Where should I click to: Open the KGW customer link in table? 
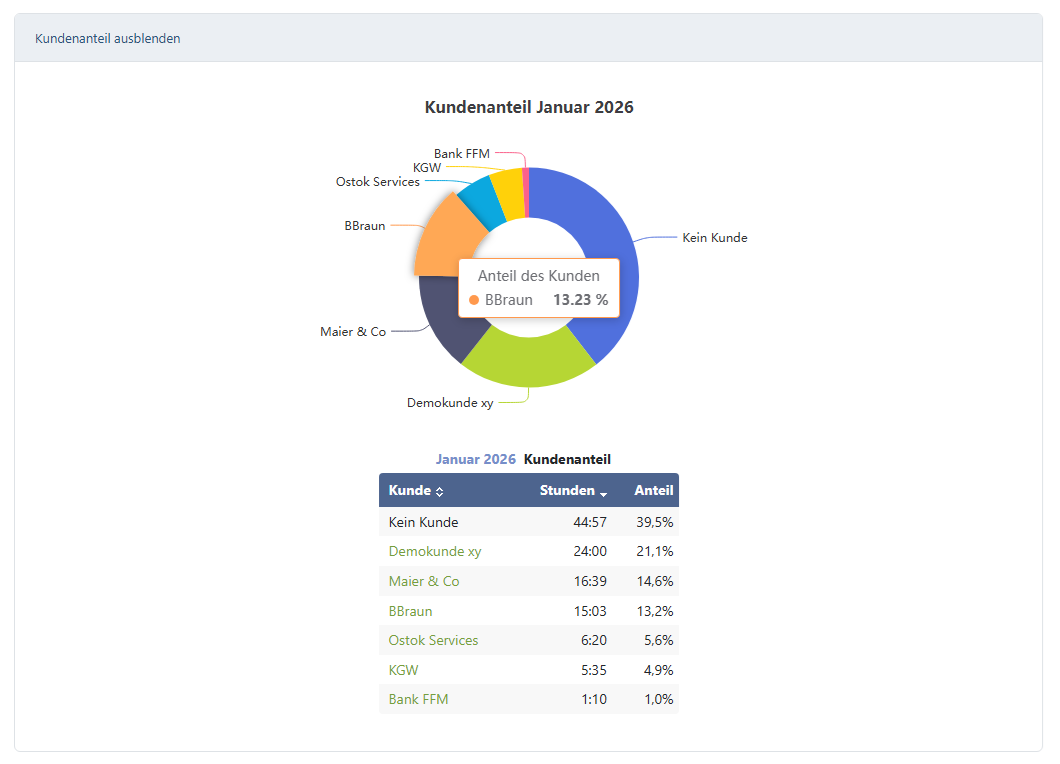point(403,670)
